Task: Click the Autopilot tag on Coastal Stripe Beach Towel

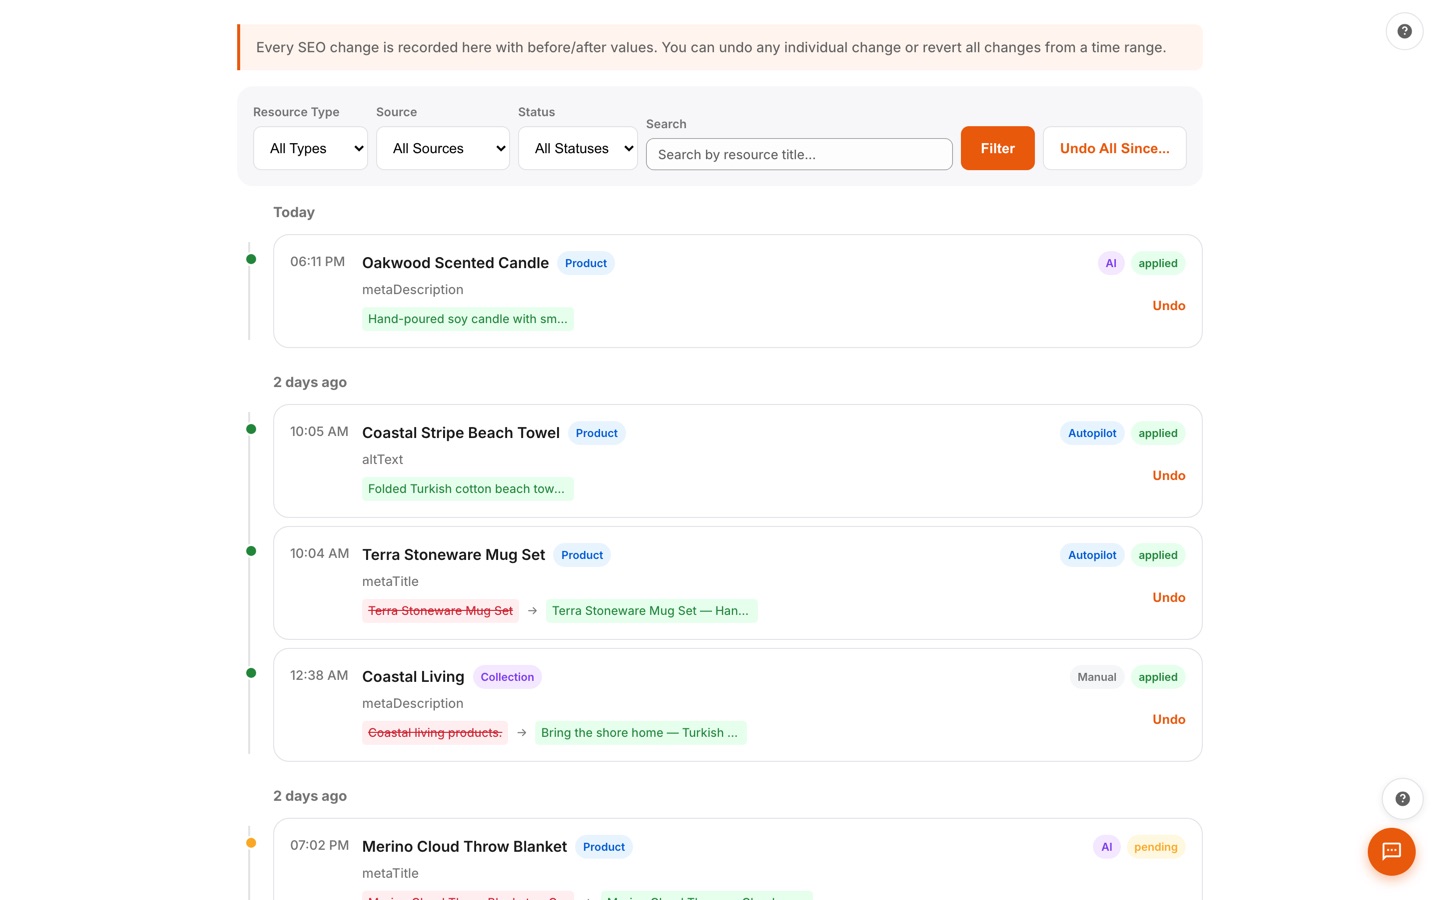Action: 1092,434
